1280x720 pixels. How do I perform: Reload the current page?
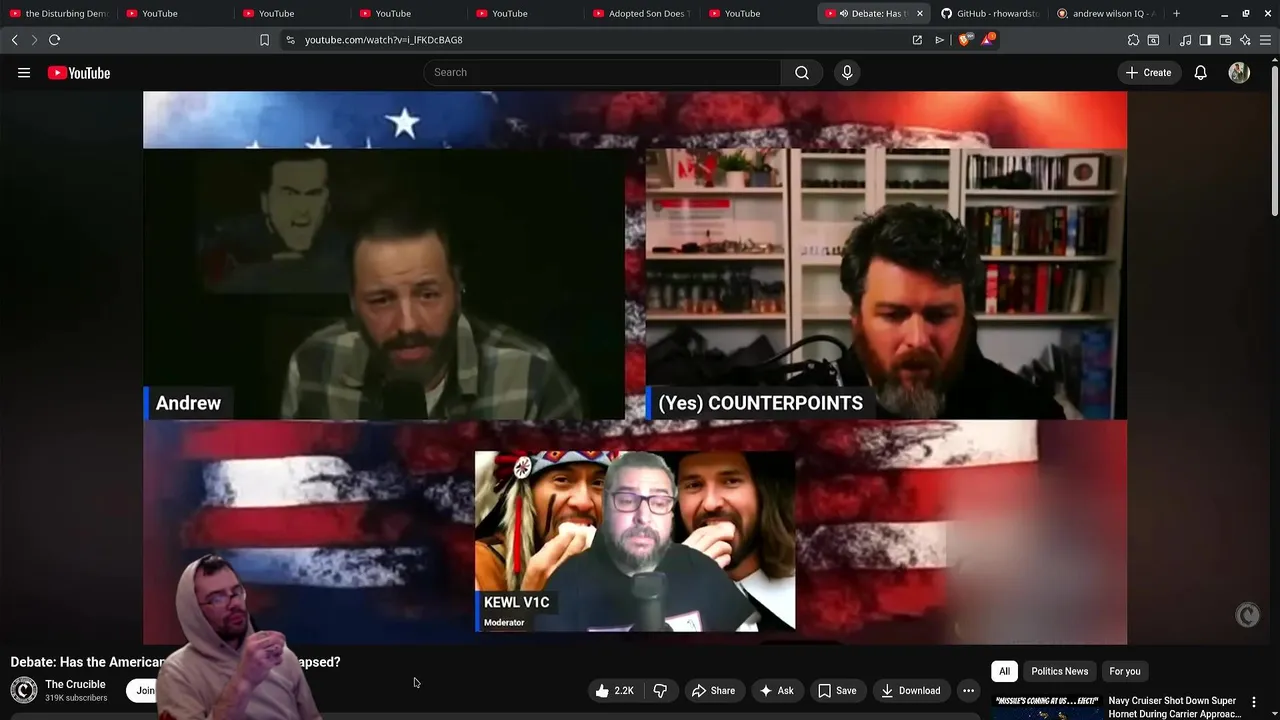(55, 40)
